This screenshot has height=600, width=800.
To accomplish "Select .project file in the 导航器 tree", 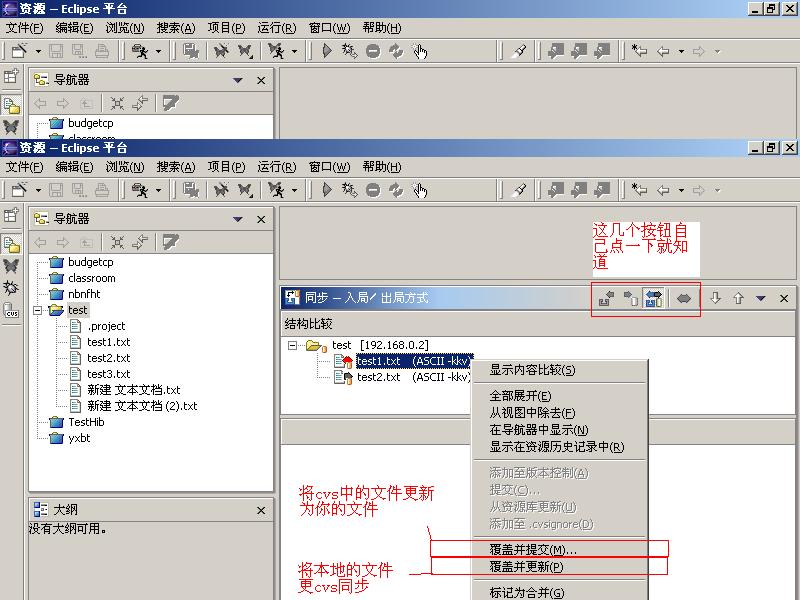I will (106, 326).
